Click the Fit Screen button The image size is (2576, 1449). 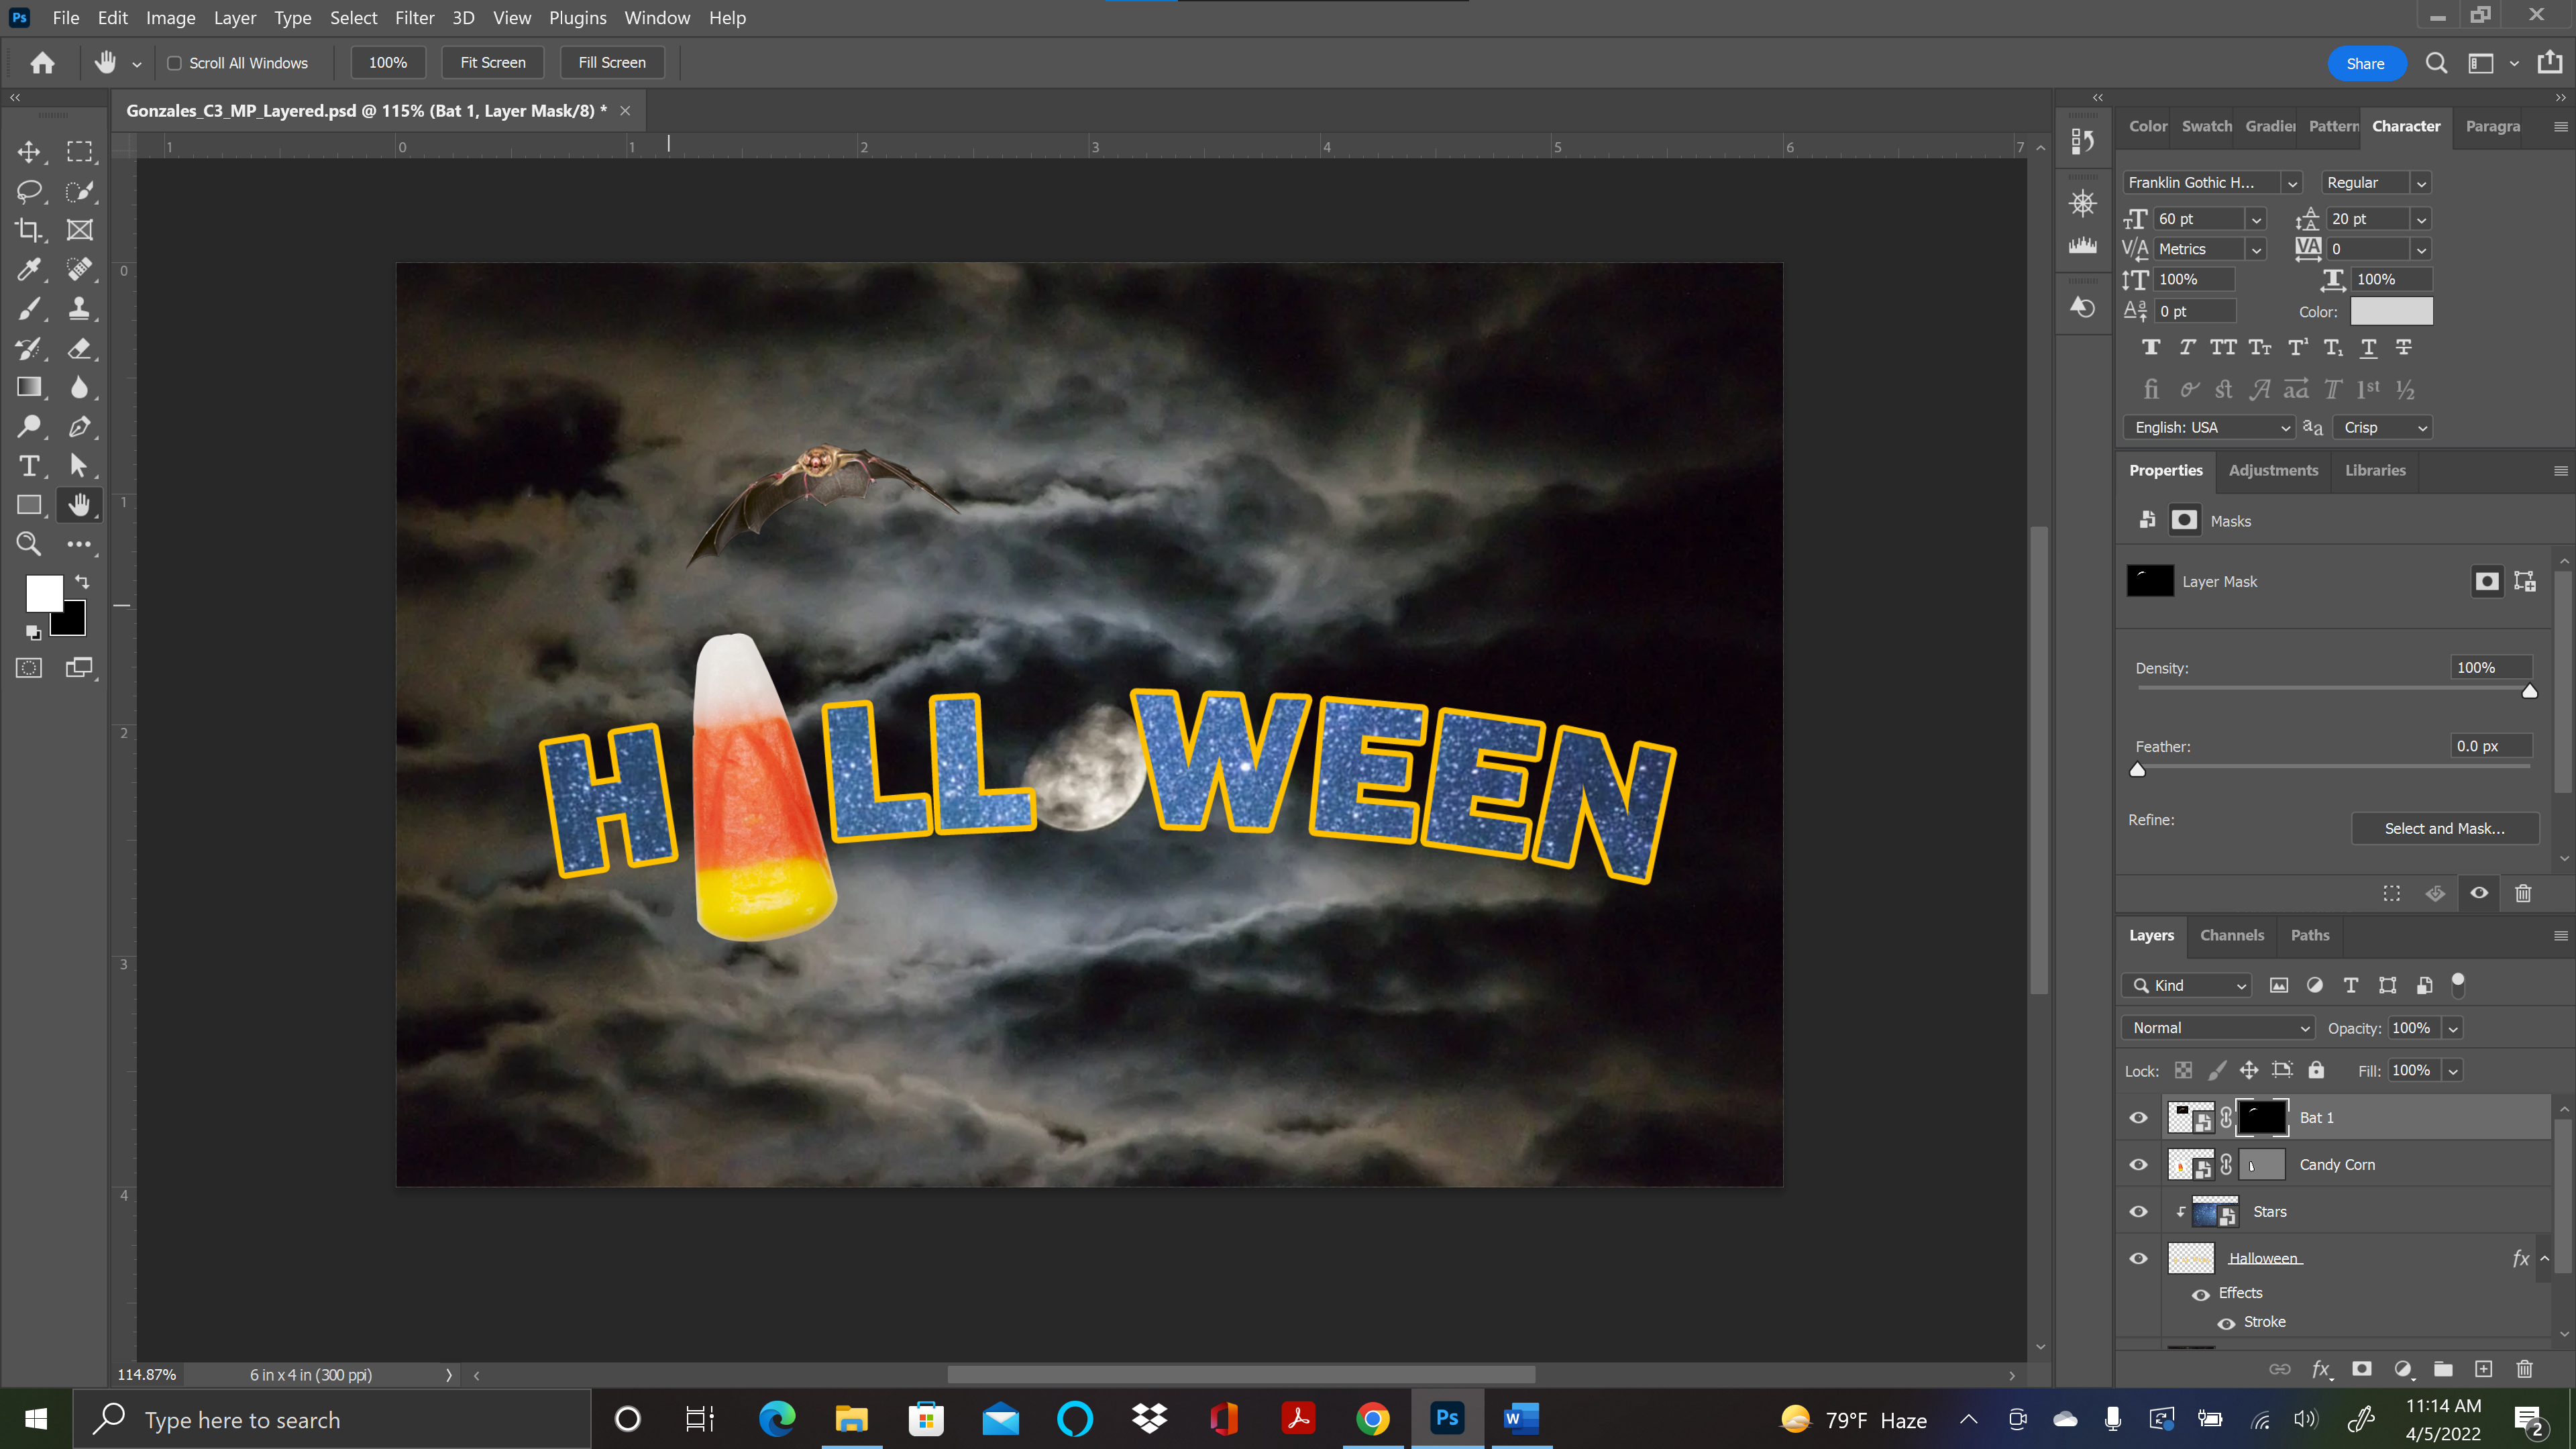(493, 63)
